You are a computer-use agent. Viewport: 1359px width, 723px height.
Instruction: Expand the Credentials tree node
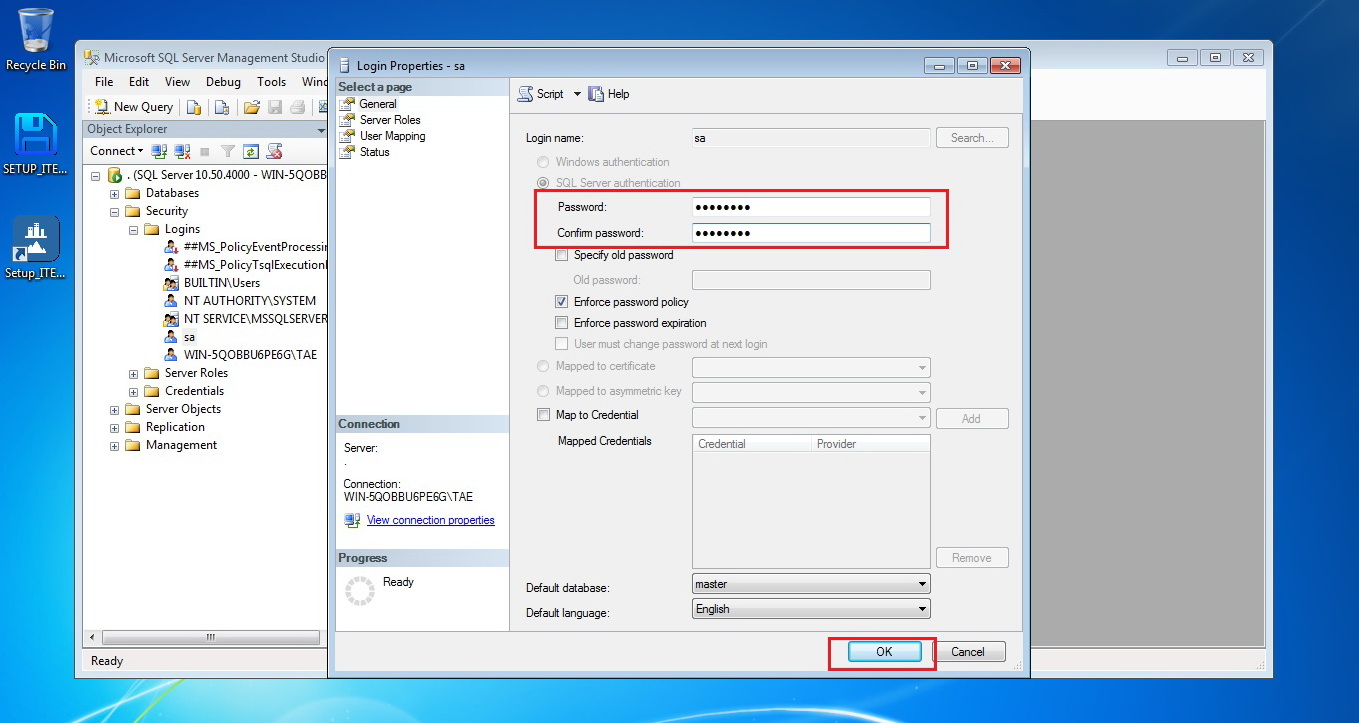point(134,392)
